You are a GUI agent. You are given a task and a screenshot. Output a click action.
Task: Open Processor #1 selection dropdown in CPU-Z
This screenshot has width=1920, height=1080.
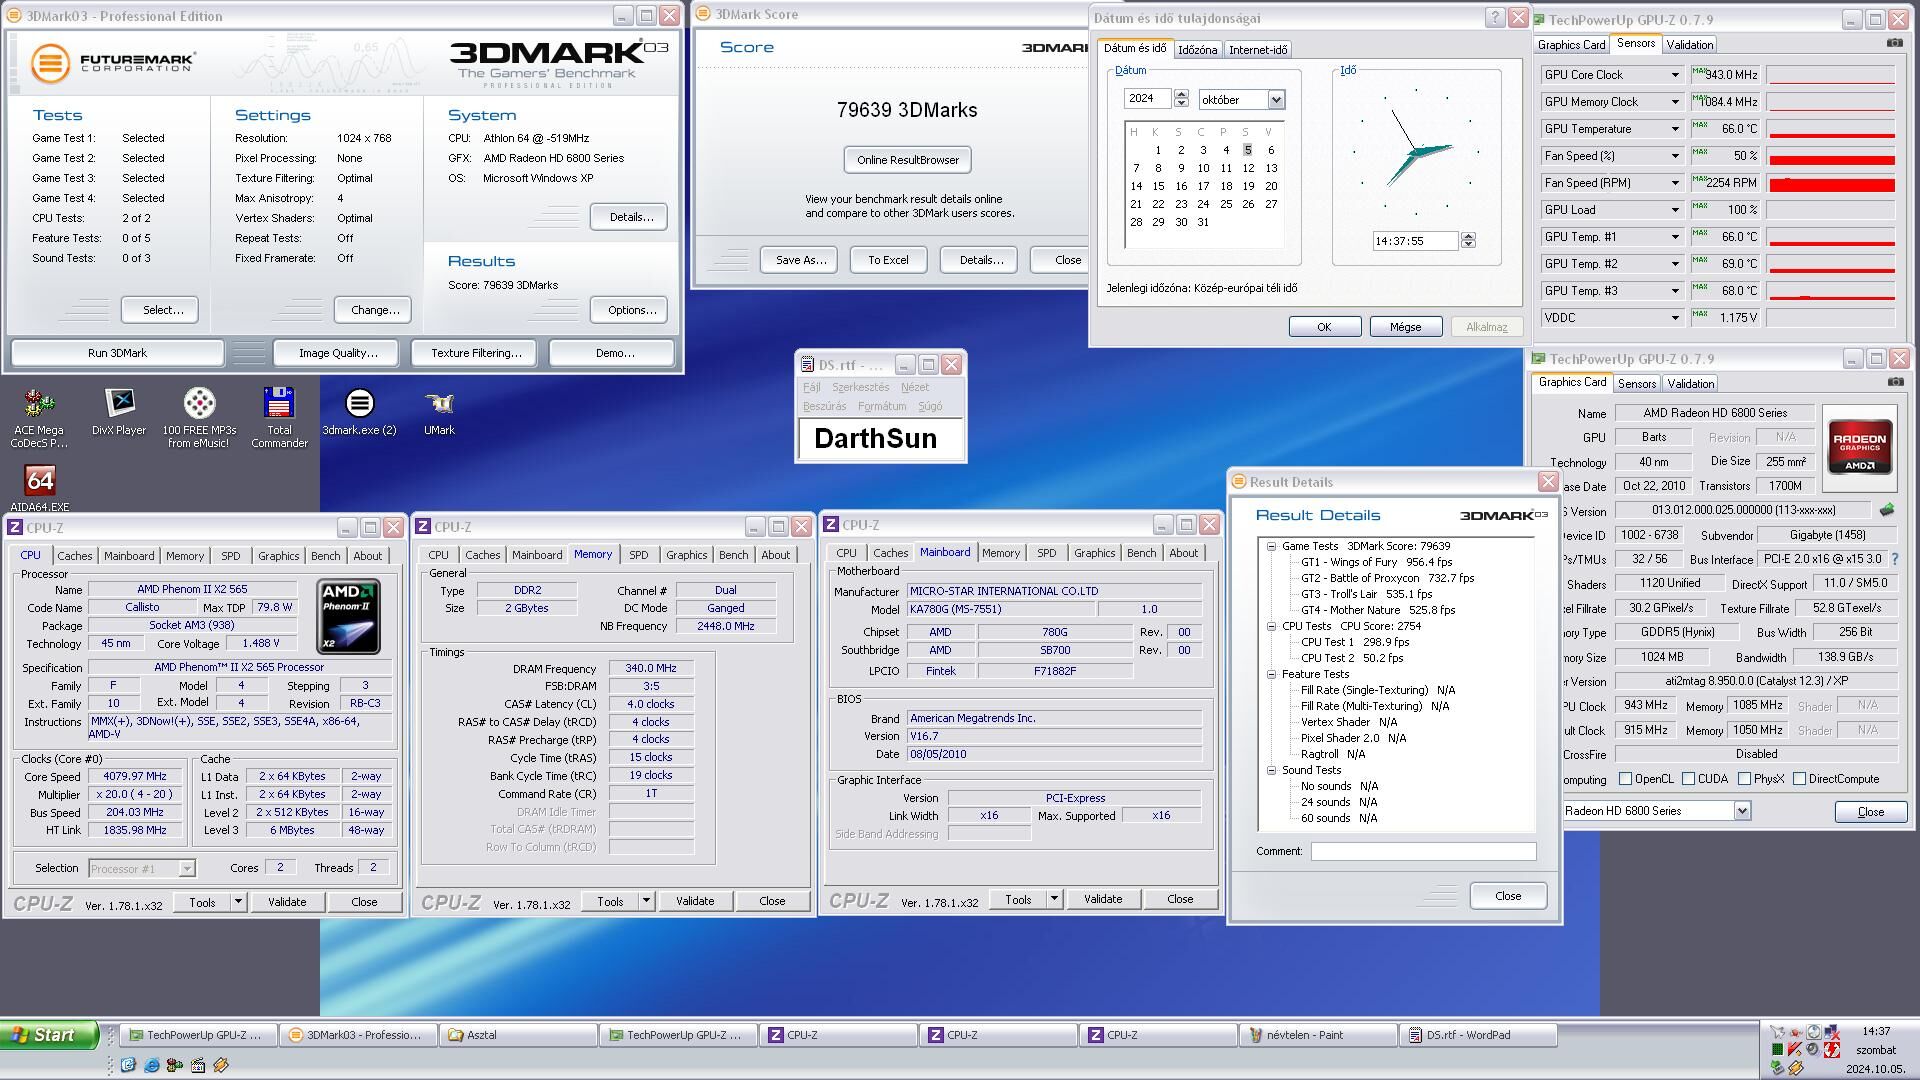click(186, 869)
